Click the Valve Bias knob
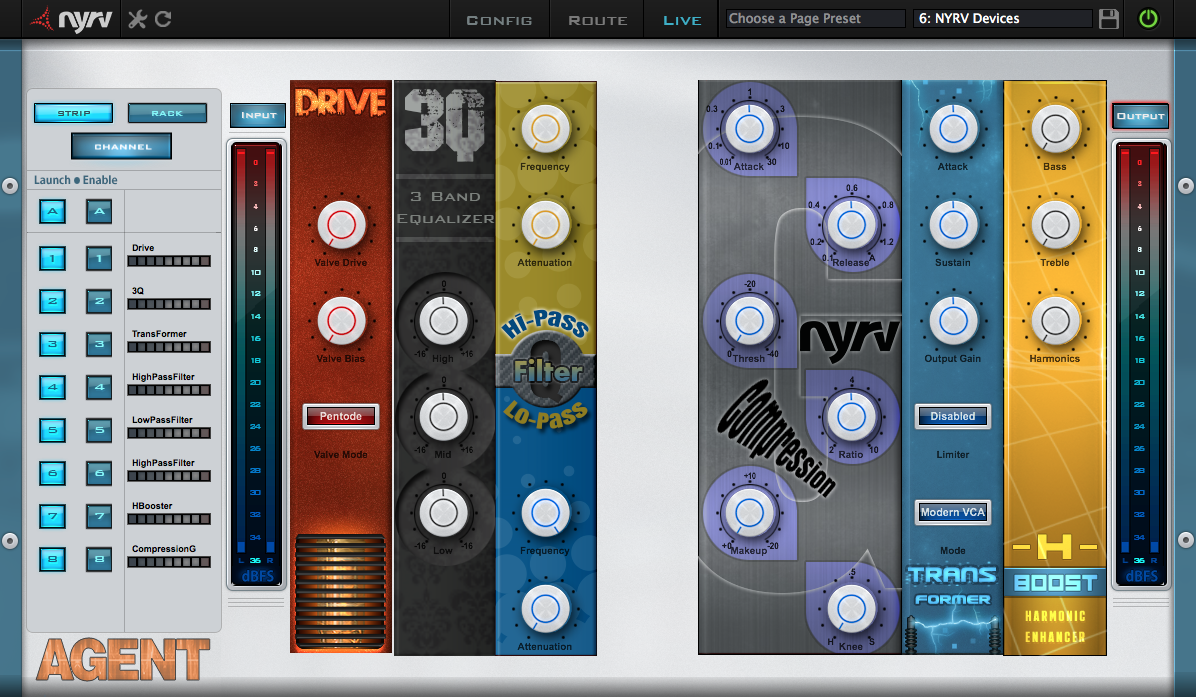The image size is (1196, 697). click(341, 321)
